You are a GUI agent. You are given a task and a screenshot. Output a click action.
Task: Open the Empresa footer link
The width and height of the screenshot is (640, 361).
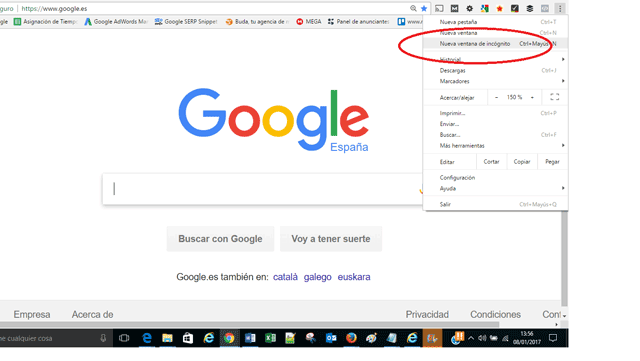point(32,314)
